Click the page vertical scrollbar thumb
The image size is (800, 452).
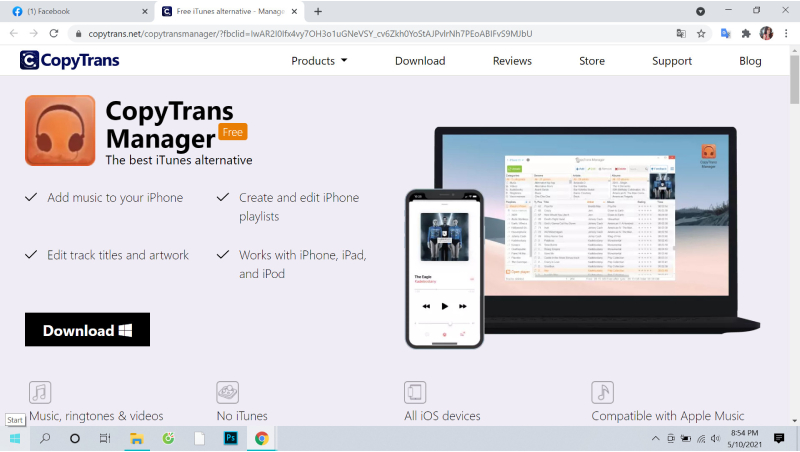[794, 79]
